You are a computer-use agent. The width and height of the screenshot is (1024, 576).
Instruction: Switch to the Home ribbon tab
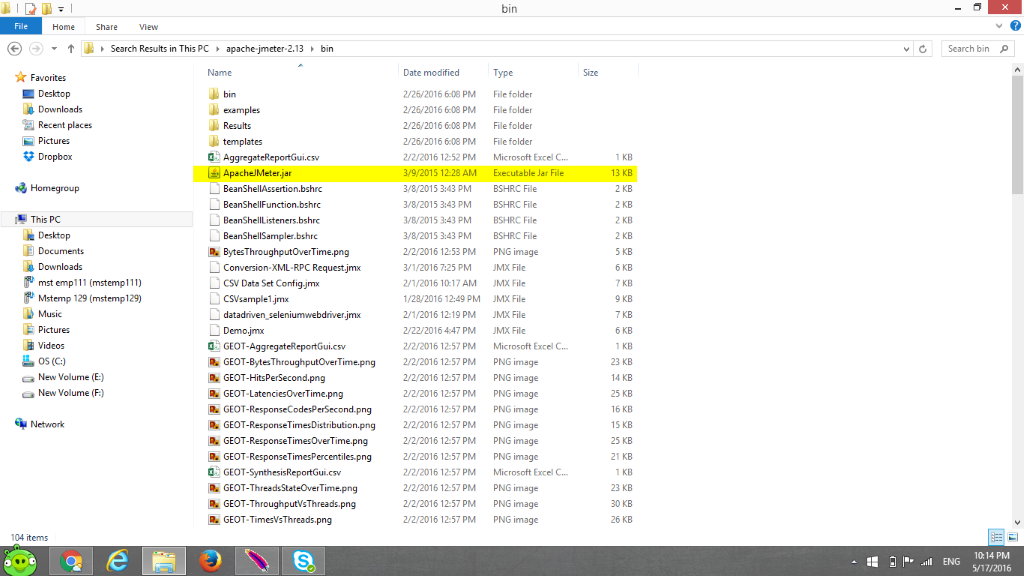point(63,27)
